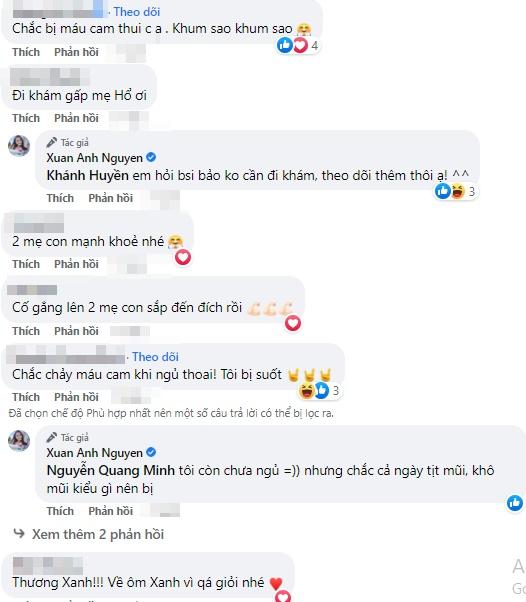Click heart reaction on "Thương Xanh" comment

coord(283,597)
